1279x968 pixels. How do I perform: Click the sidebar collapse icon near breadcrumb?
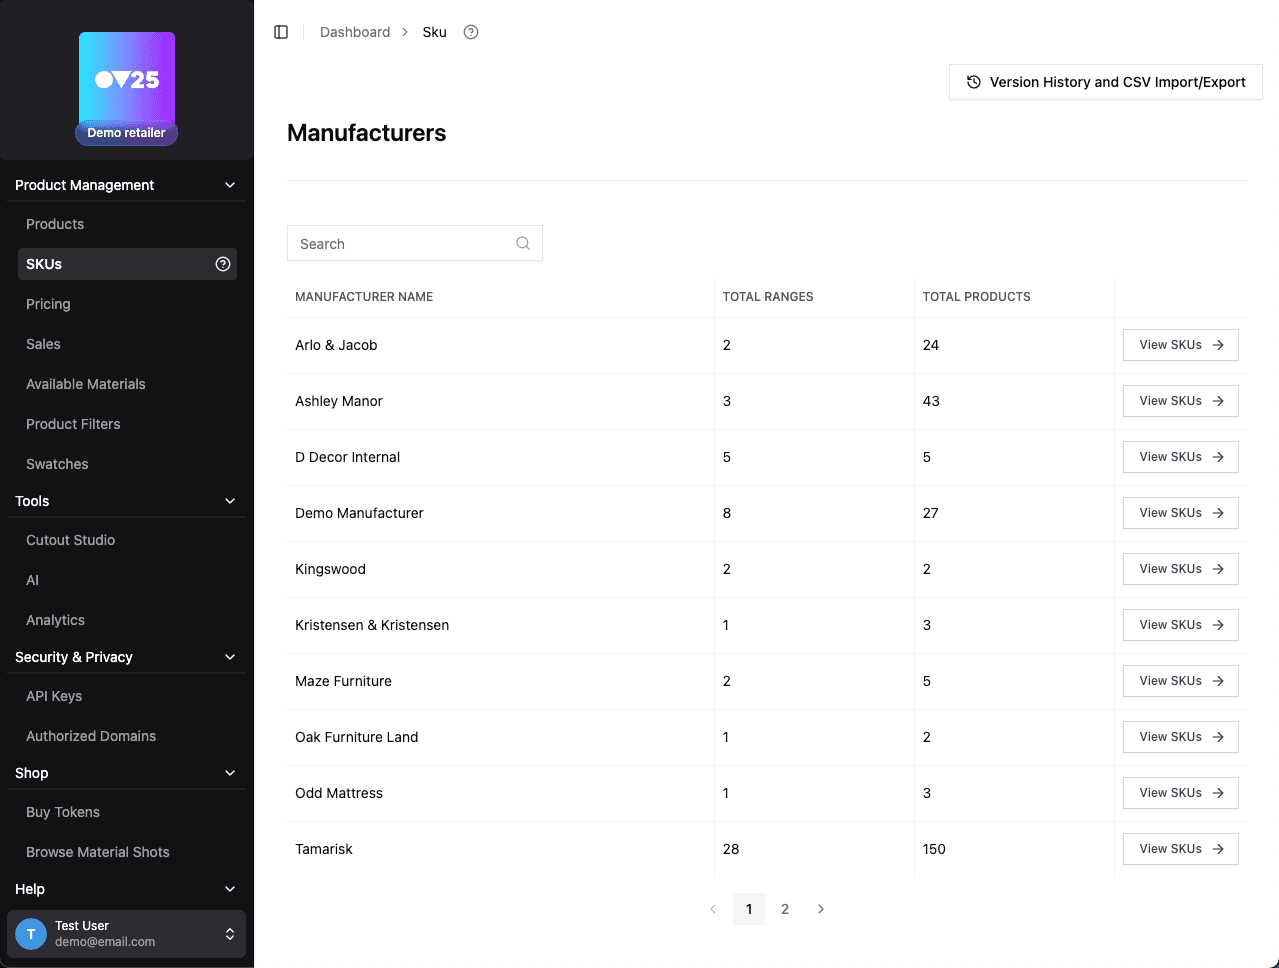pyautogui.click(x=281, y=31)
